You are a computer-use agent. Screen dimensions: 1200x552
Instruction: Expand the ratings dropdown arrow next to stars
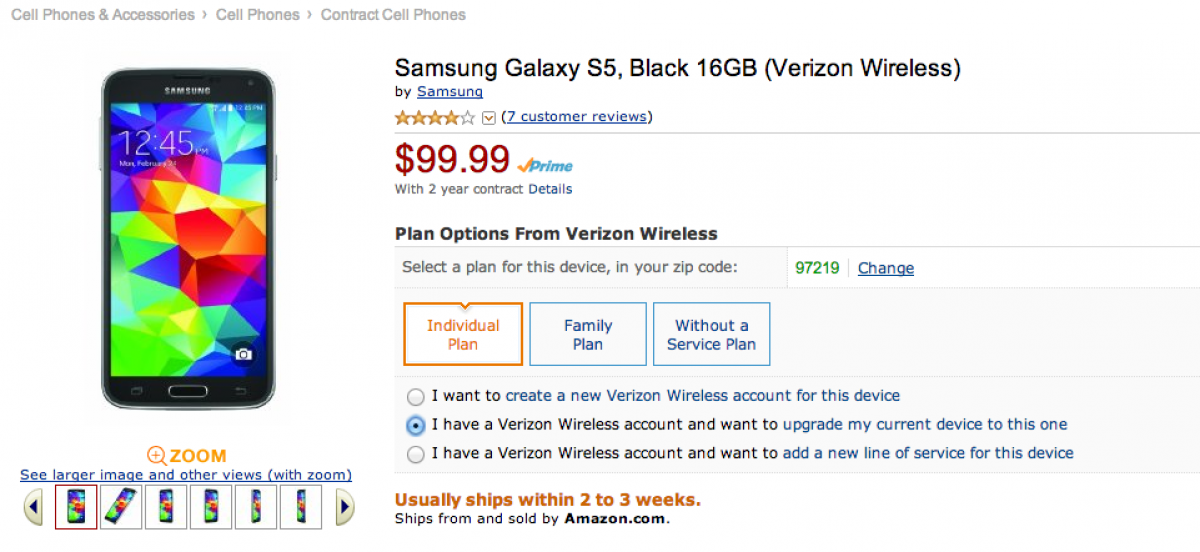489,118
